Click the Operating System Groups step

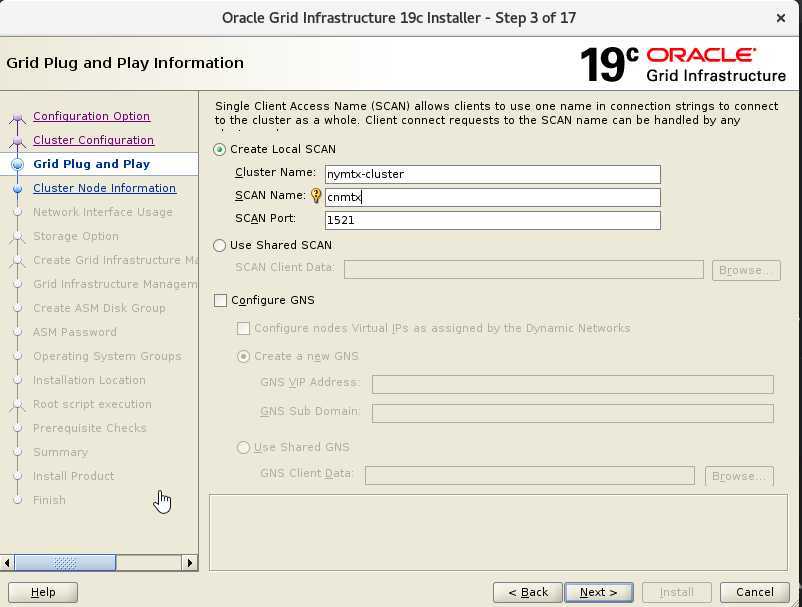(107, 356)
